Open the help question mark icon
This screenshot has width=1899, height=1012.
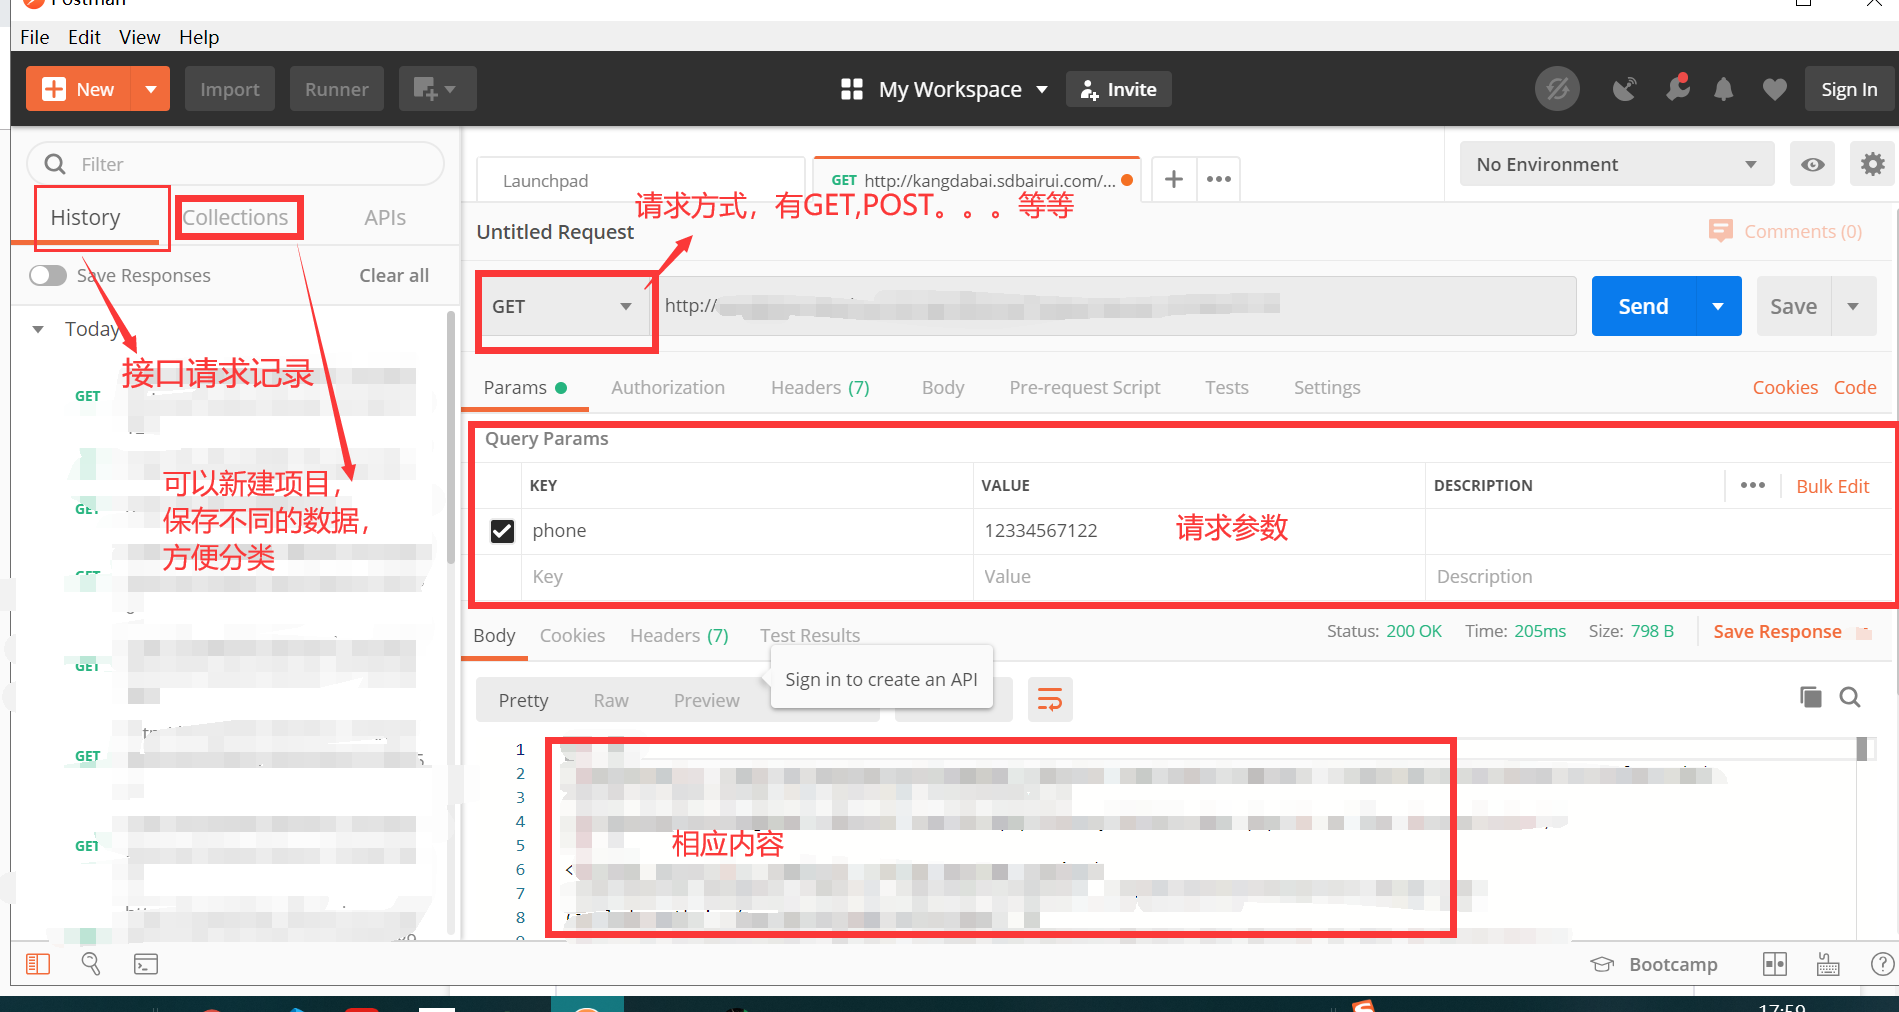click(1882, 964)
